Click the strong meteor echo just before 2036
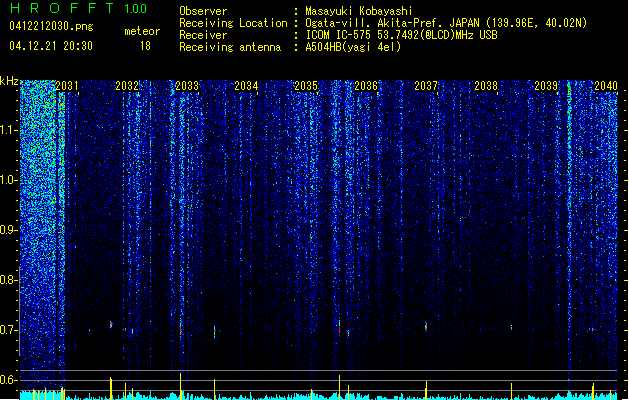The height and width of the screenshot is (400, 629). tap(339, 327)
